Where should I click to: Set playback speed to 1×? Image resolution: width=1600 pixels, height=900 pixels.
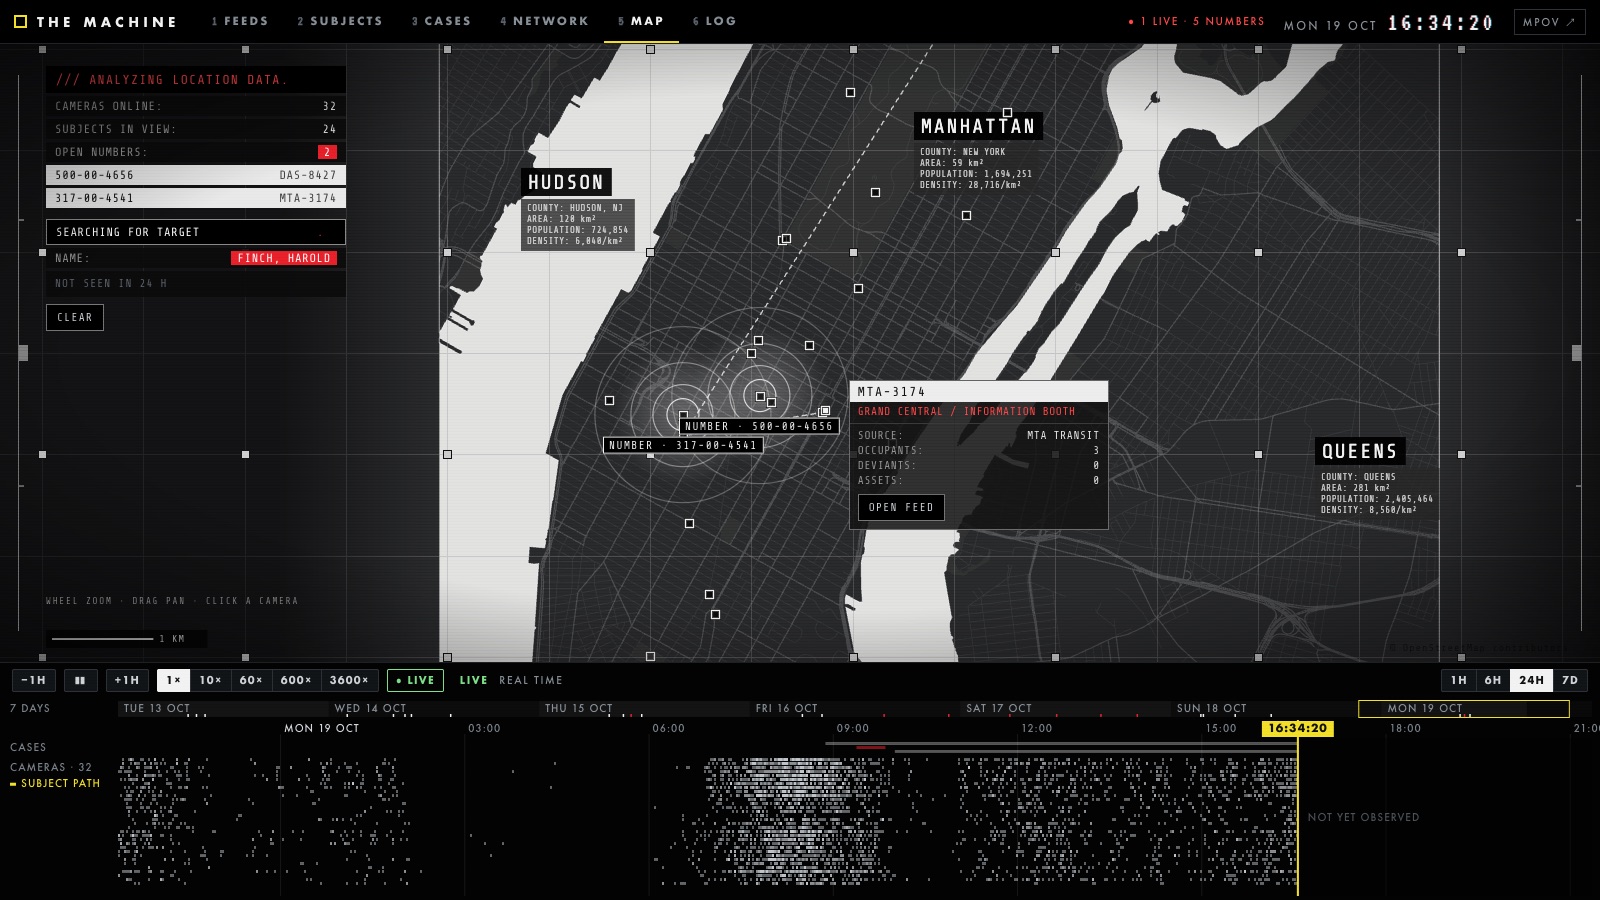[174, 680]
